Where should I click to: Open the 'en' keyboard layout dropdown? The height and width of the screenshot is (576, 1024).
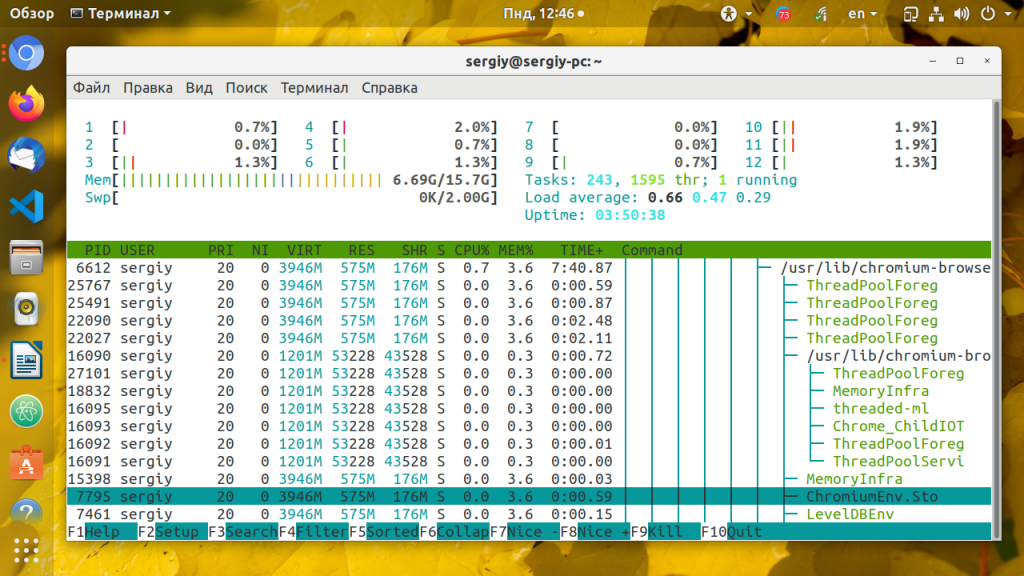pyautogui.click(x=862, y=14)
